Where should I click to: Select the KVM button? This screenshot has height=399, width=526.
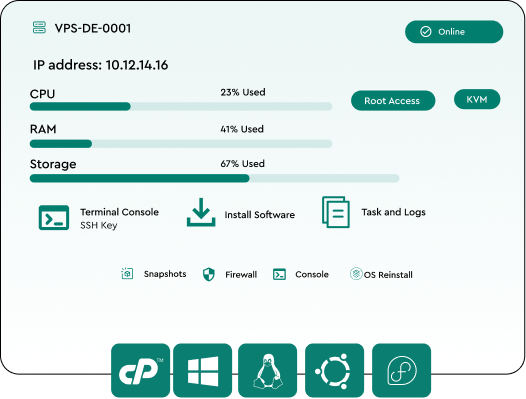pos(477,99)
